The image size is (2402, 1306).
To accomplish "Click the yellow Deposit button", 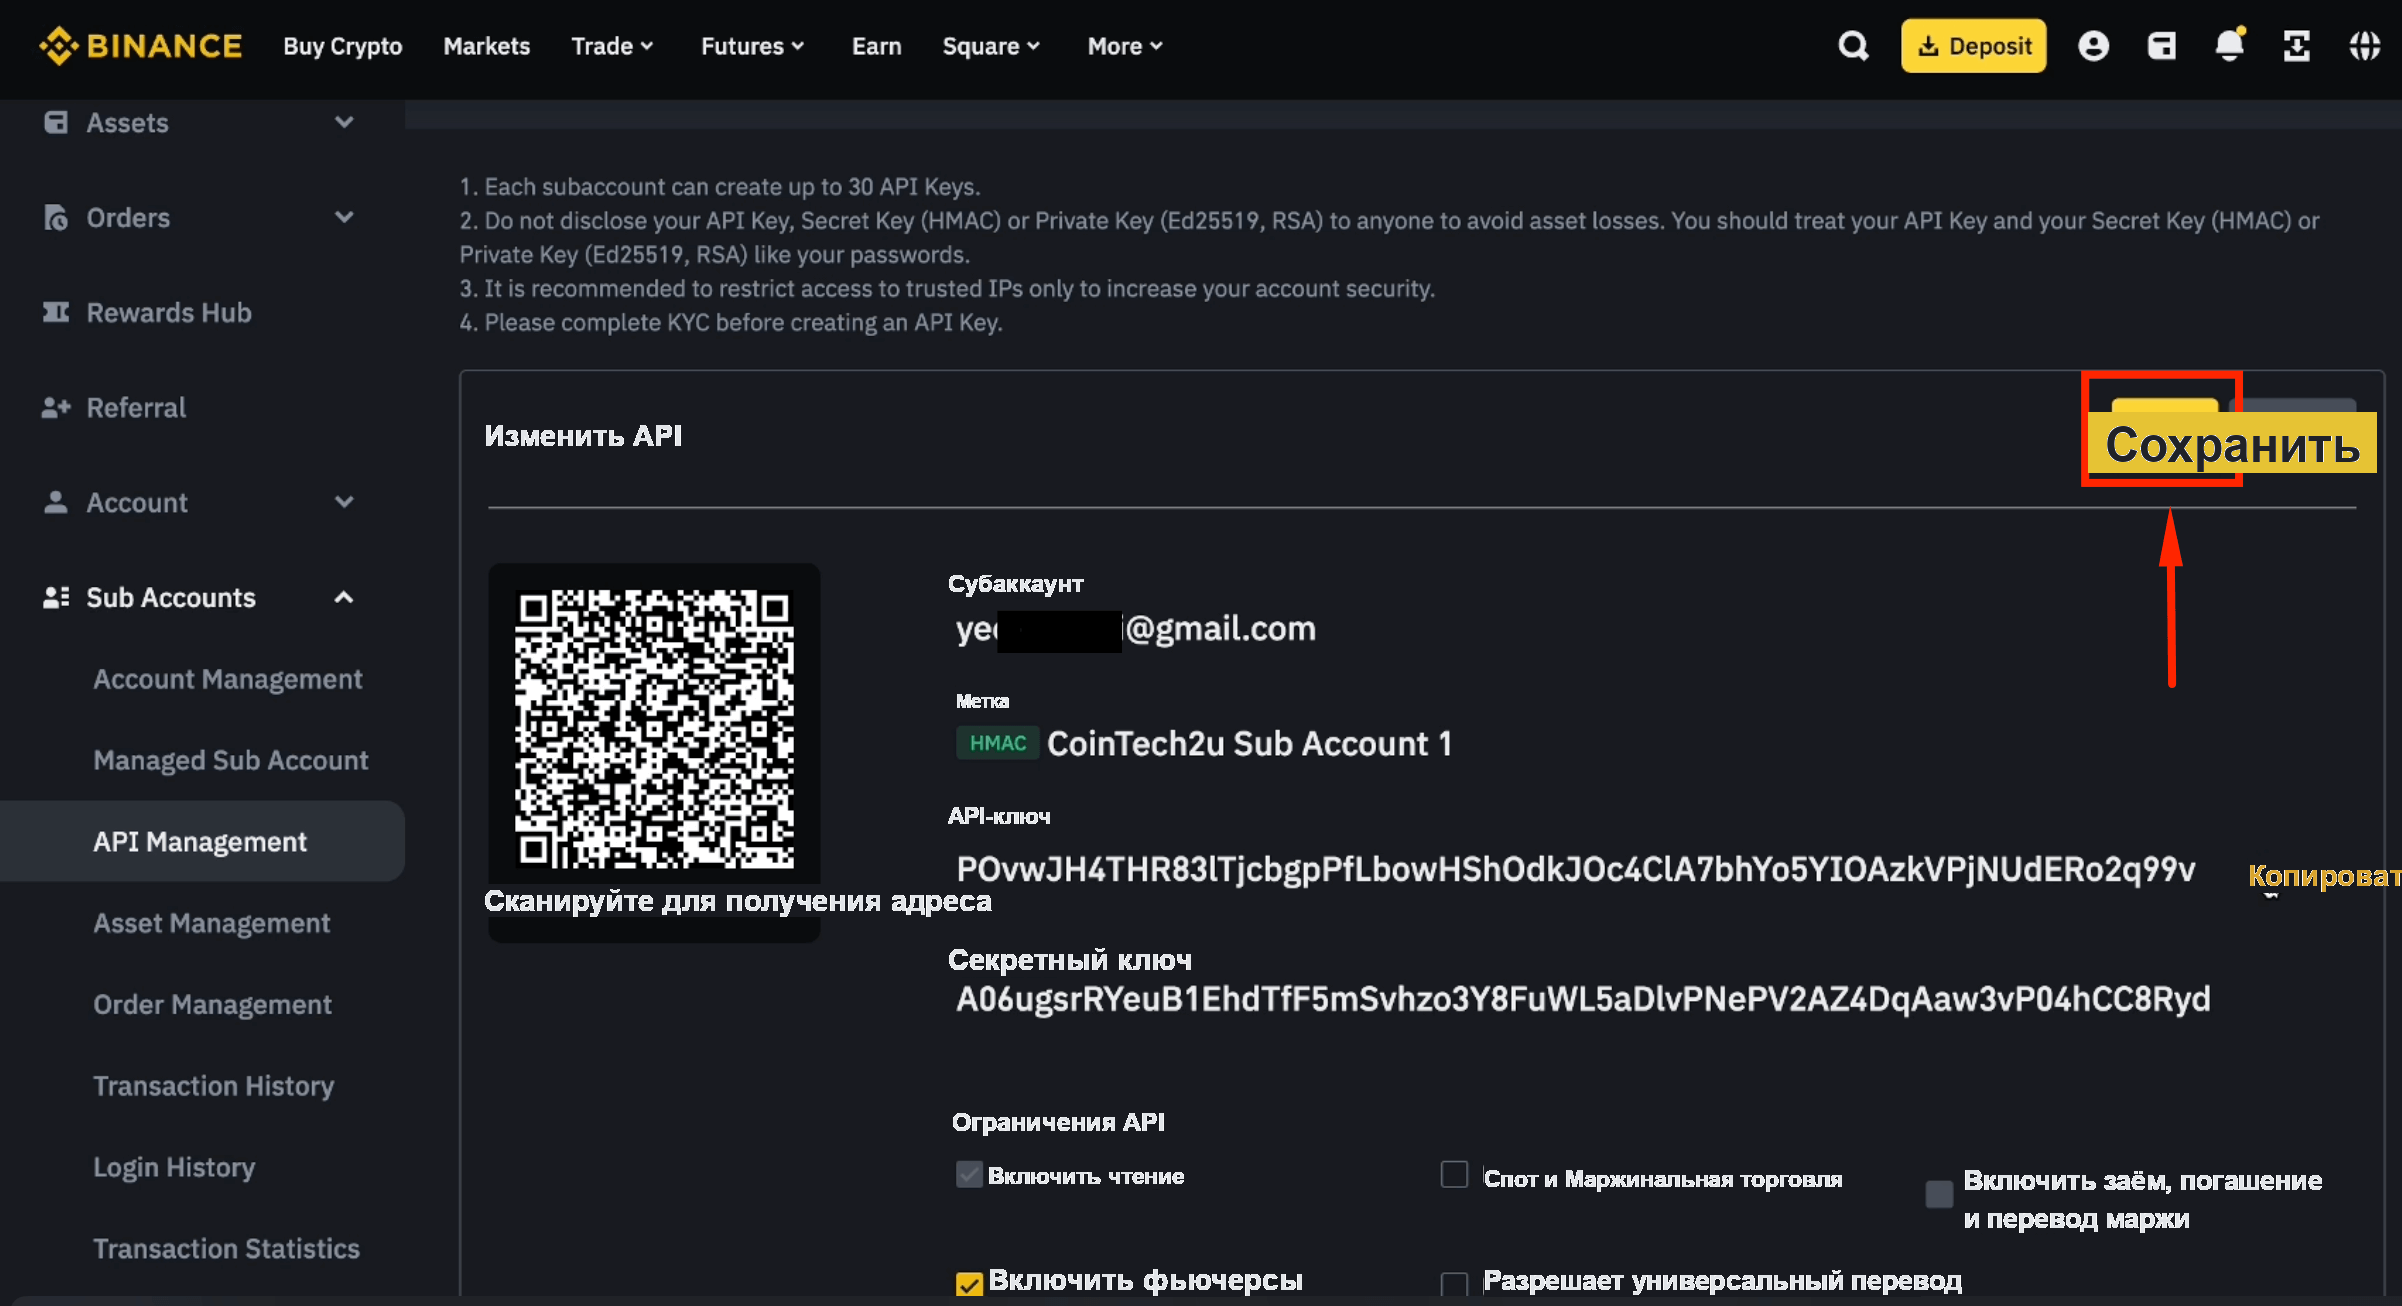I will coord(1974,46).
